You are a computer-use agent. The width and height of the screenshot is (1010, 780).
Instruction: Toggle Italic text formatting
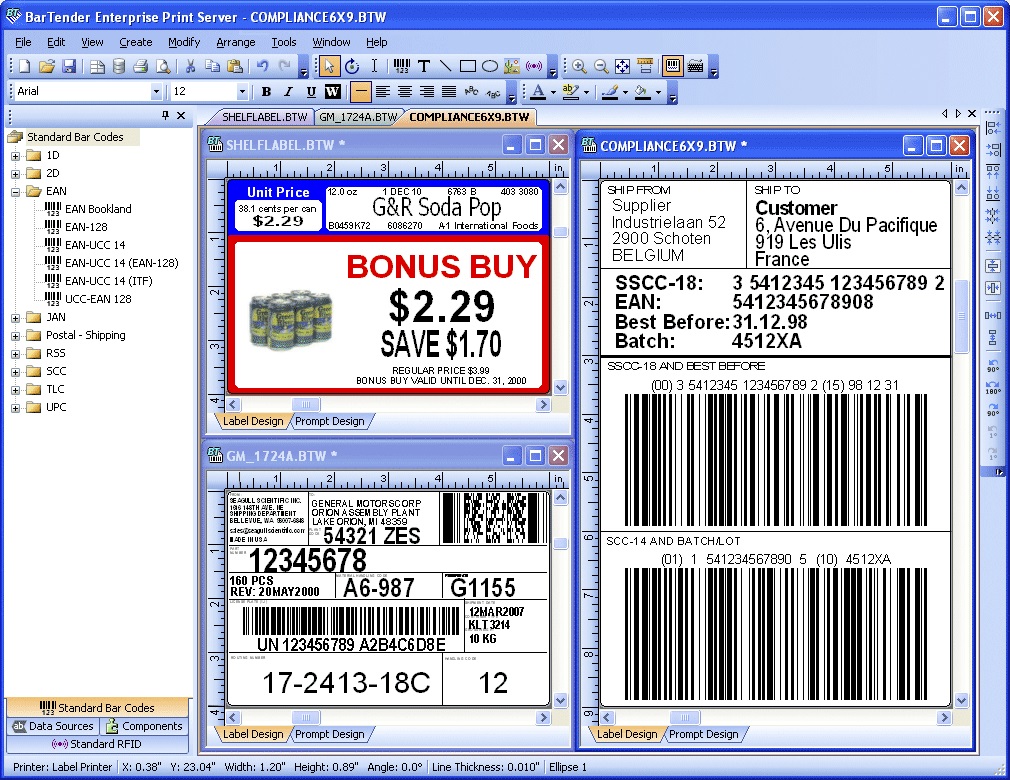[x=288, y=92]
